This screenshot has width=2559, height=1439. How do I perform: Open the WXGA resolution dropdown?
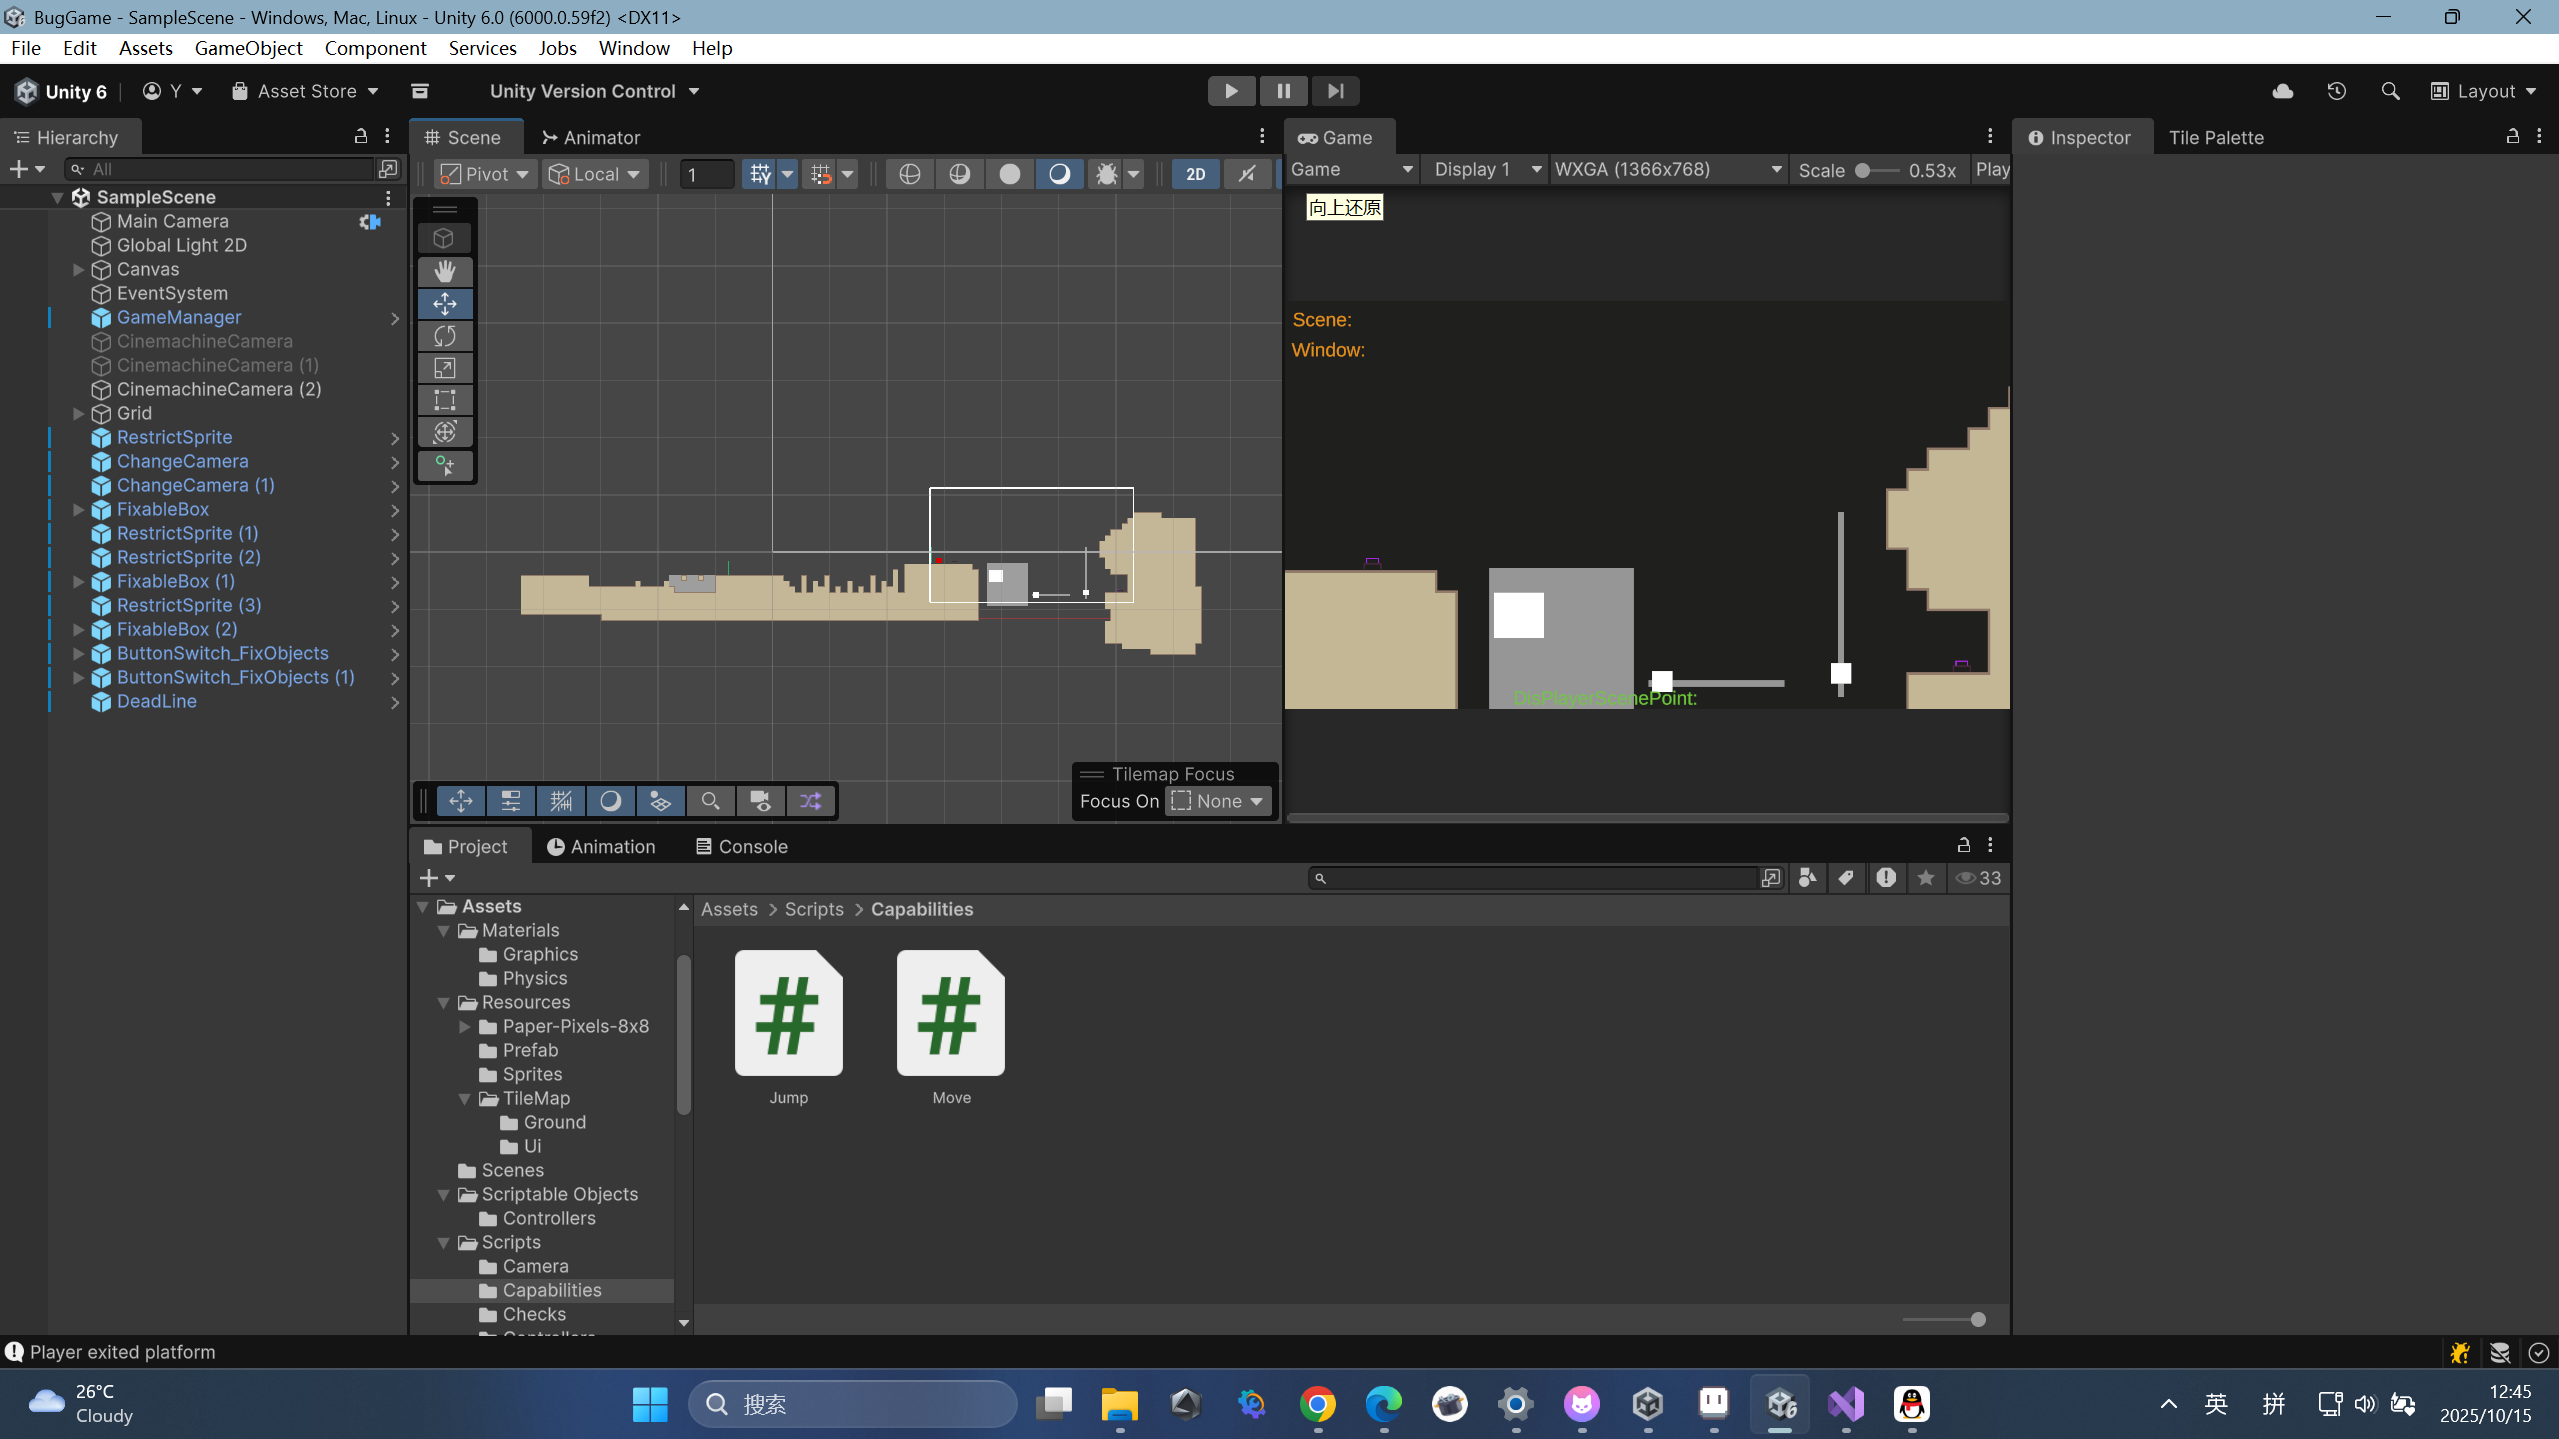click(x=1667, y=169)
